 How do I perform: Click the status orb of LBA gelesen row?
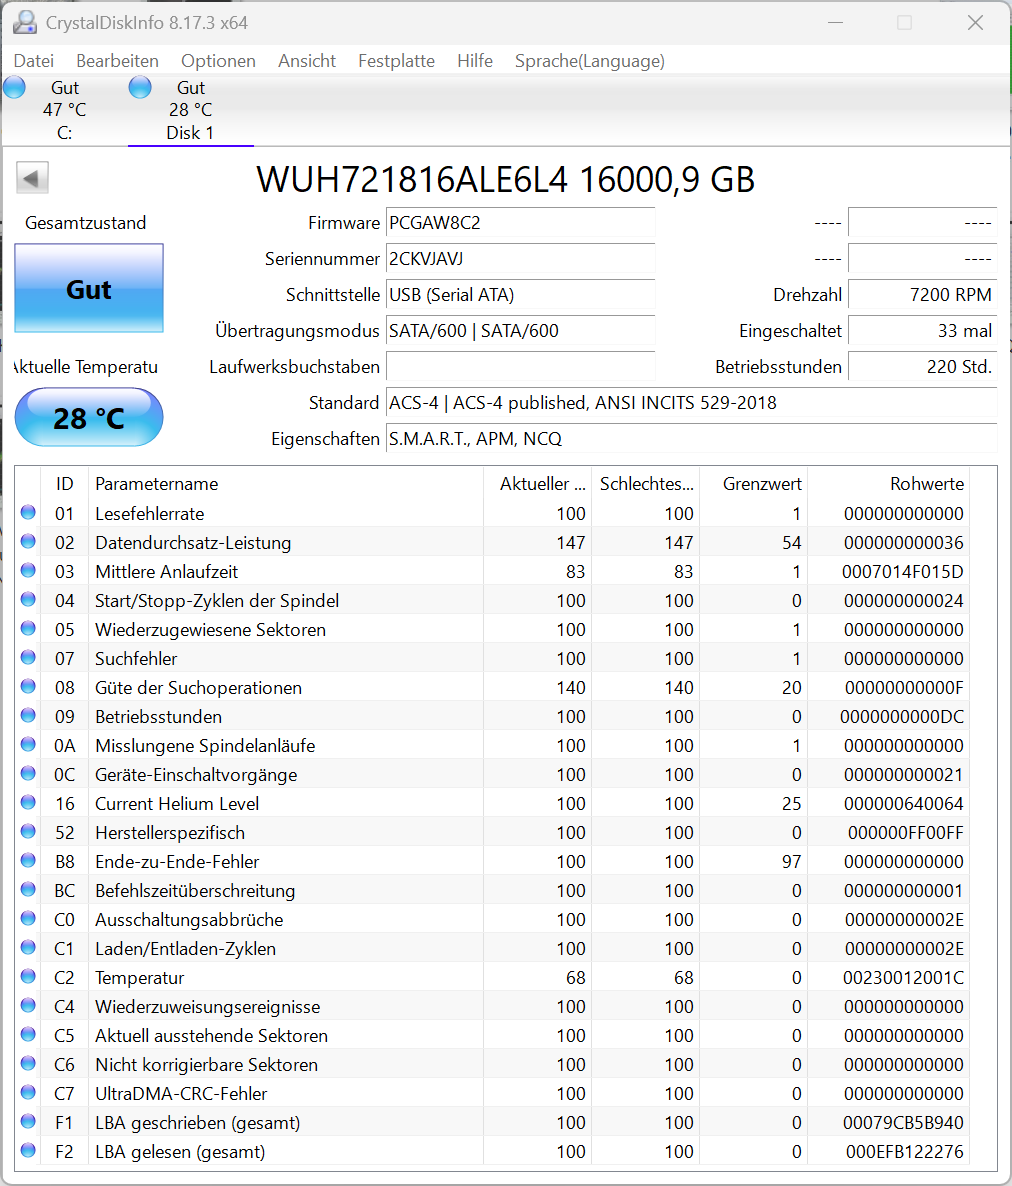click(x=28, y=1150)
